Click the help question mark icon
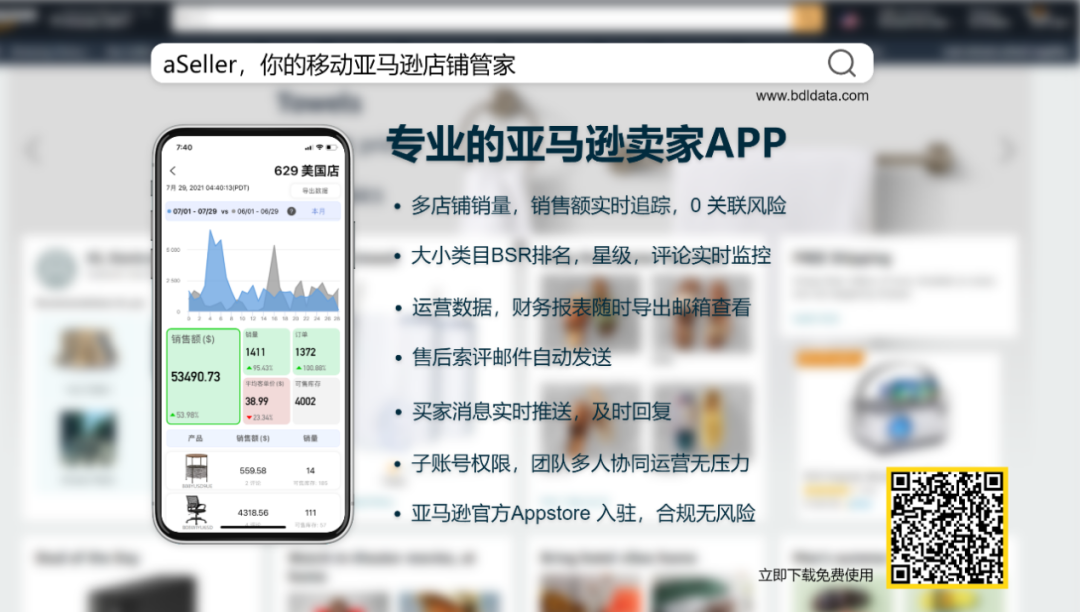This screenshot has height=612, width=1080. coord(291,211)
